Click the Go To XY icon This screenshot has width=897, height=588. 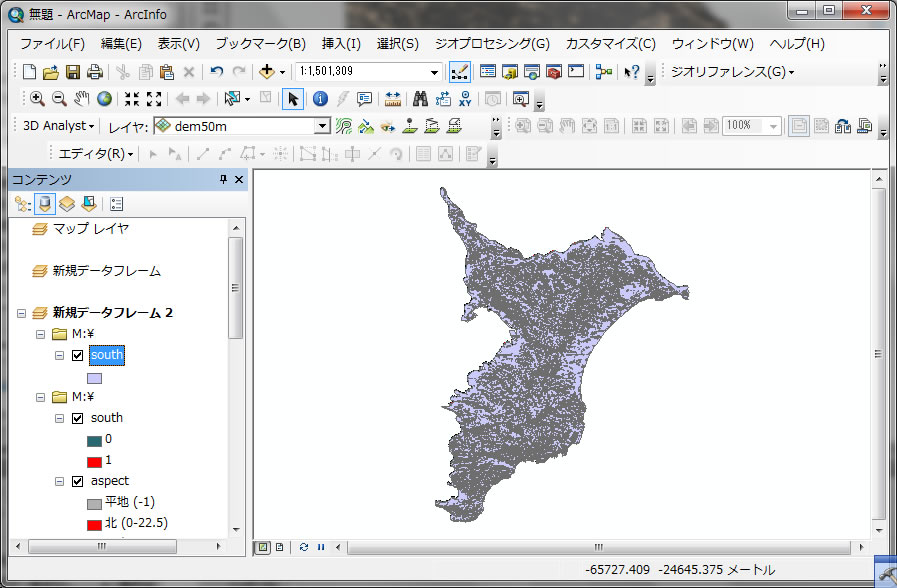tap(465, 99)
